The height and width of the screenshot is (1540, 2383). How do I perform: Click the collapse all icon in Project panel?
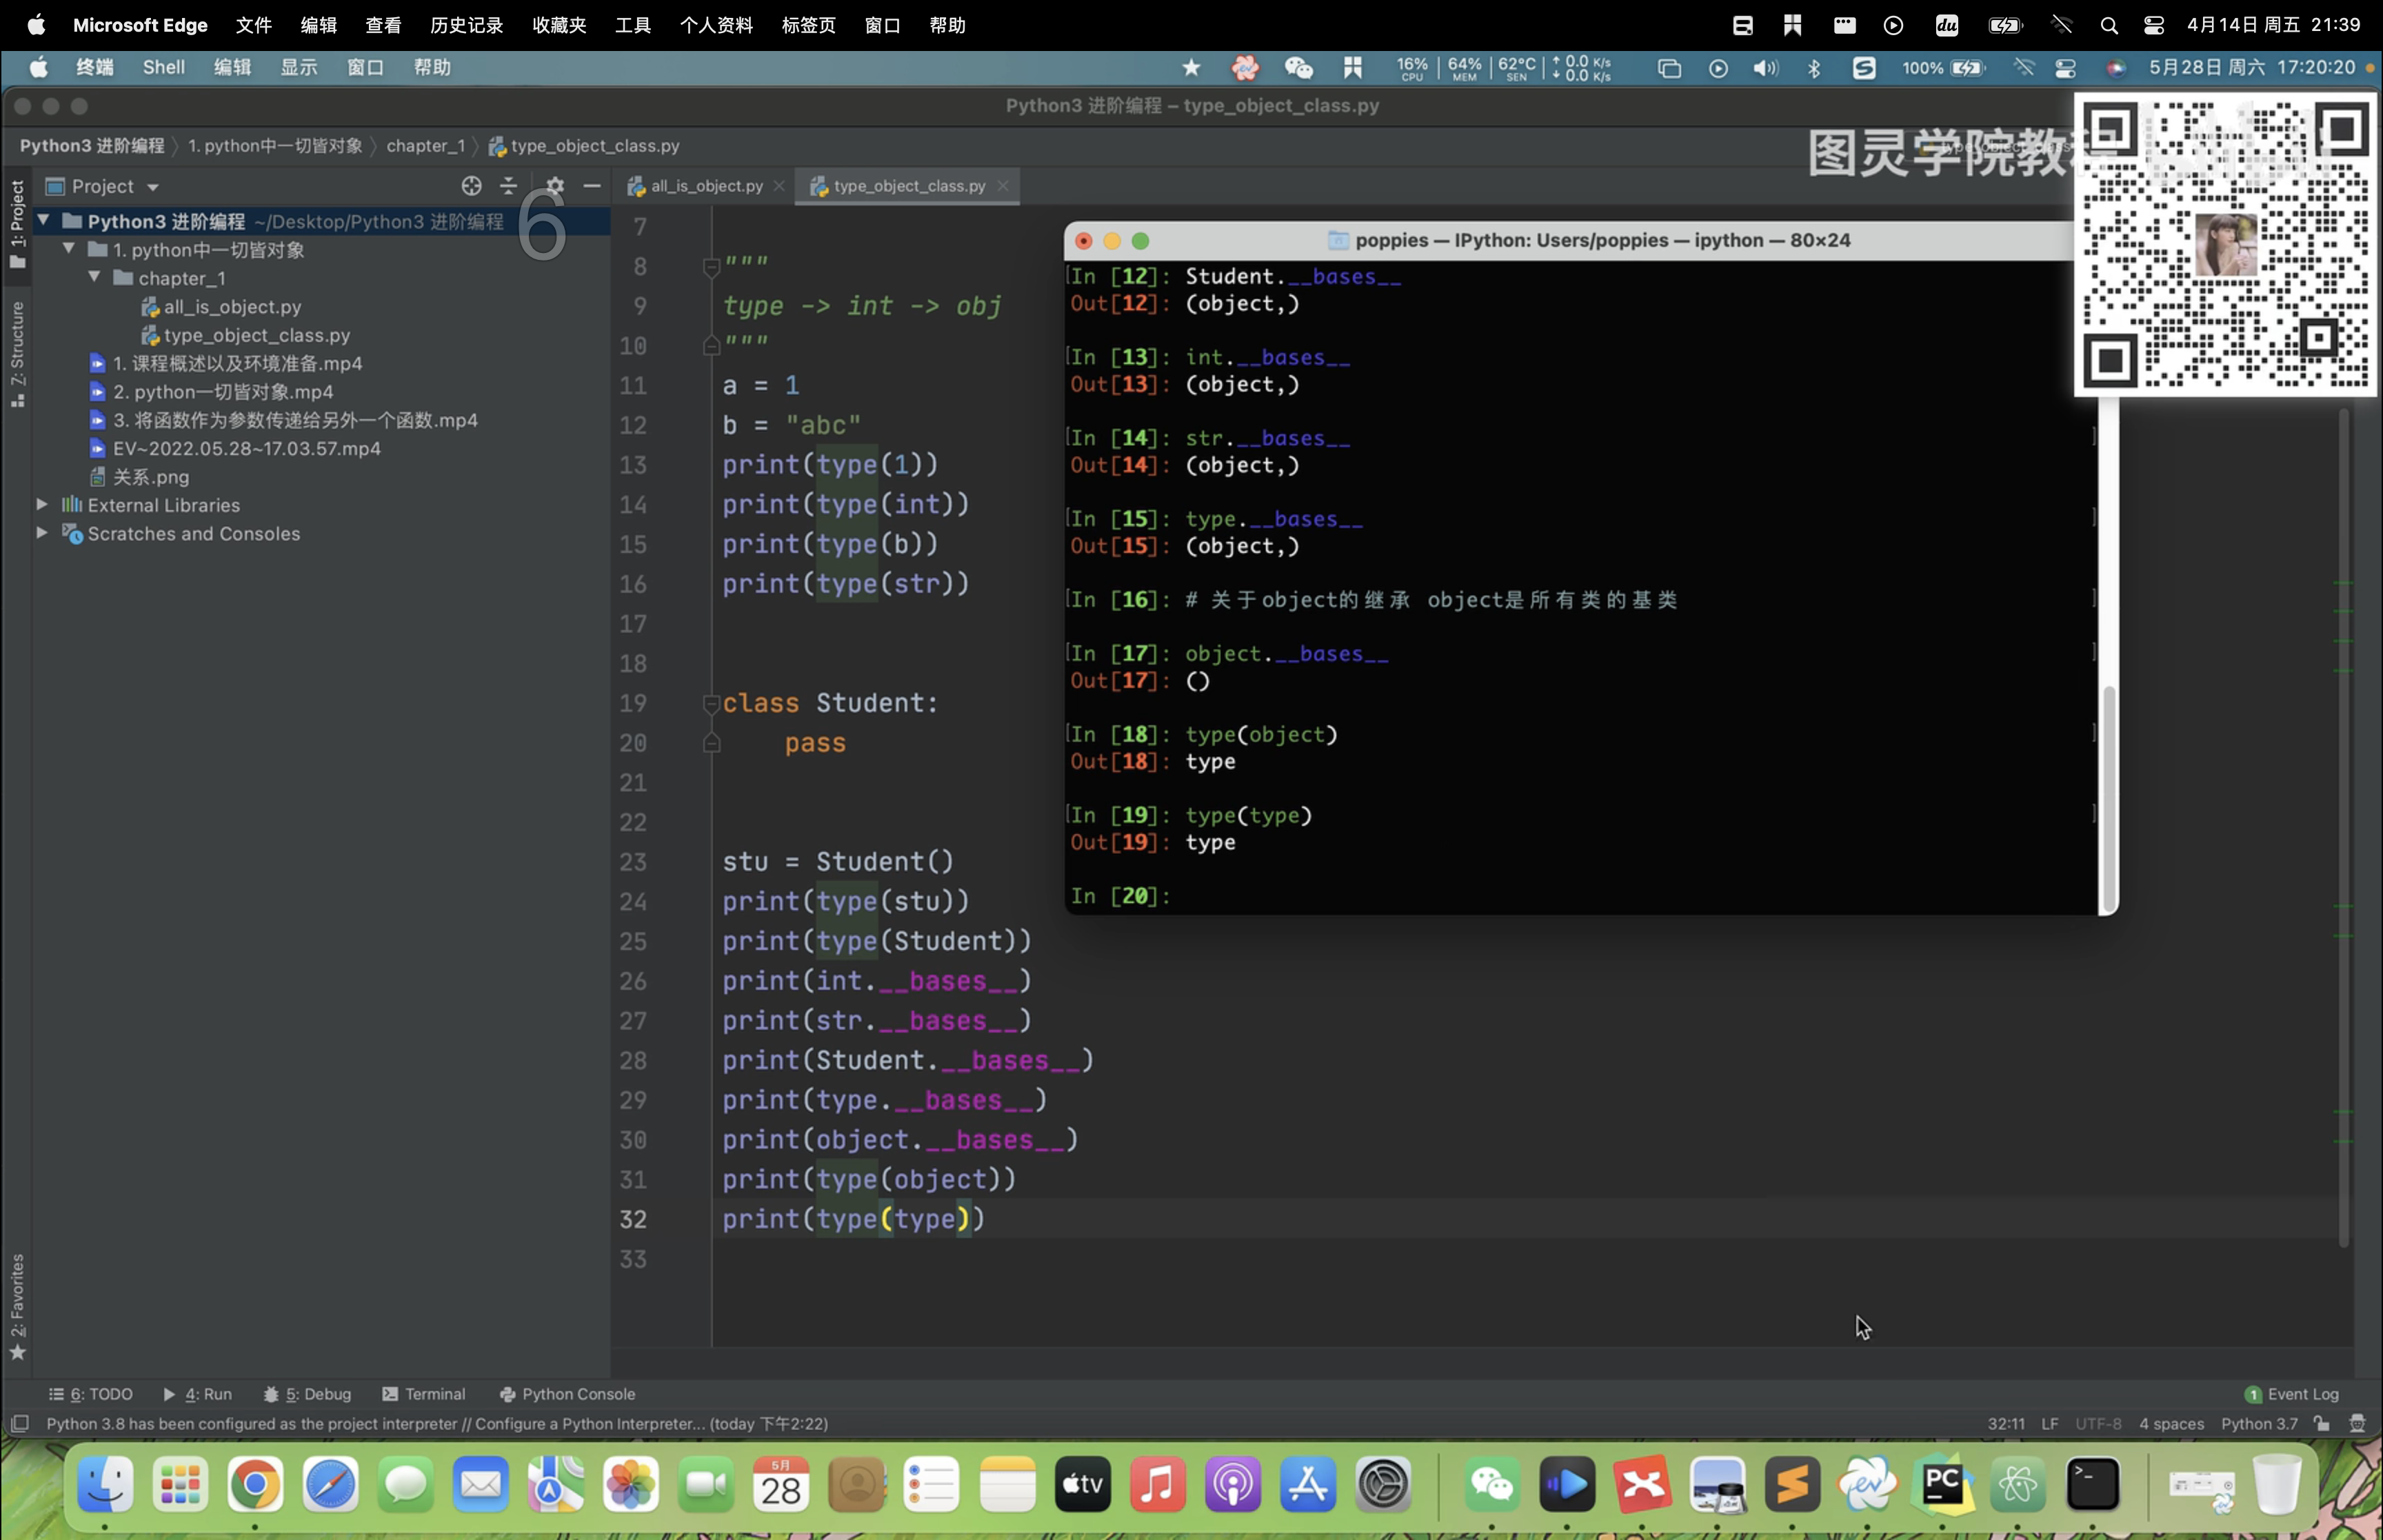click(509, 186)
